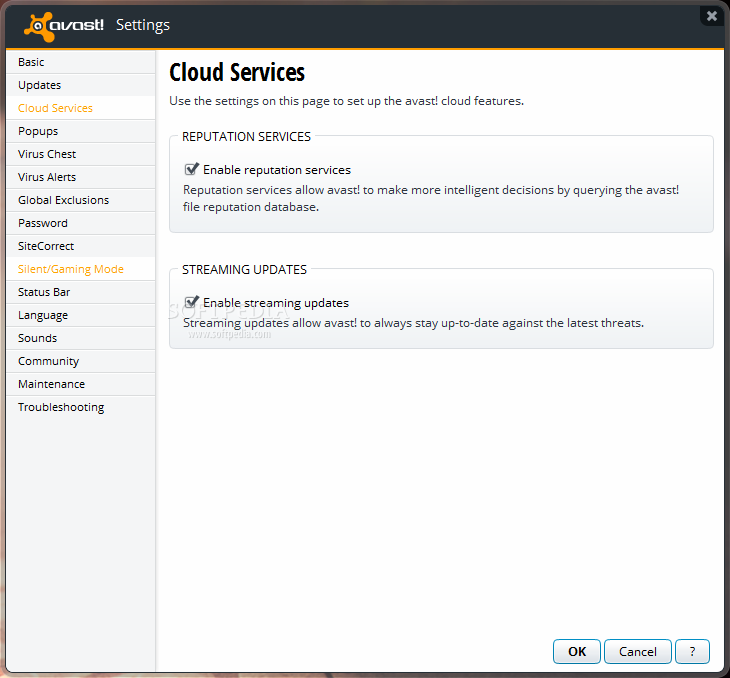The height and width of the screenshot is (678, 730).
Task: Go to Language settings
Action: [x=81, y=315]
